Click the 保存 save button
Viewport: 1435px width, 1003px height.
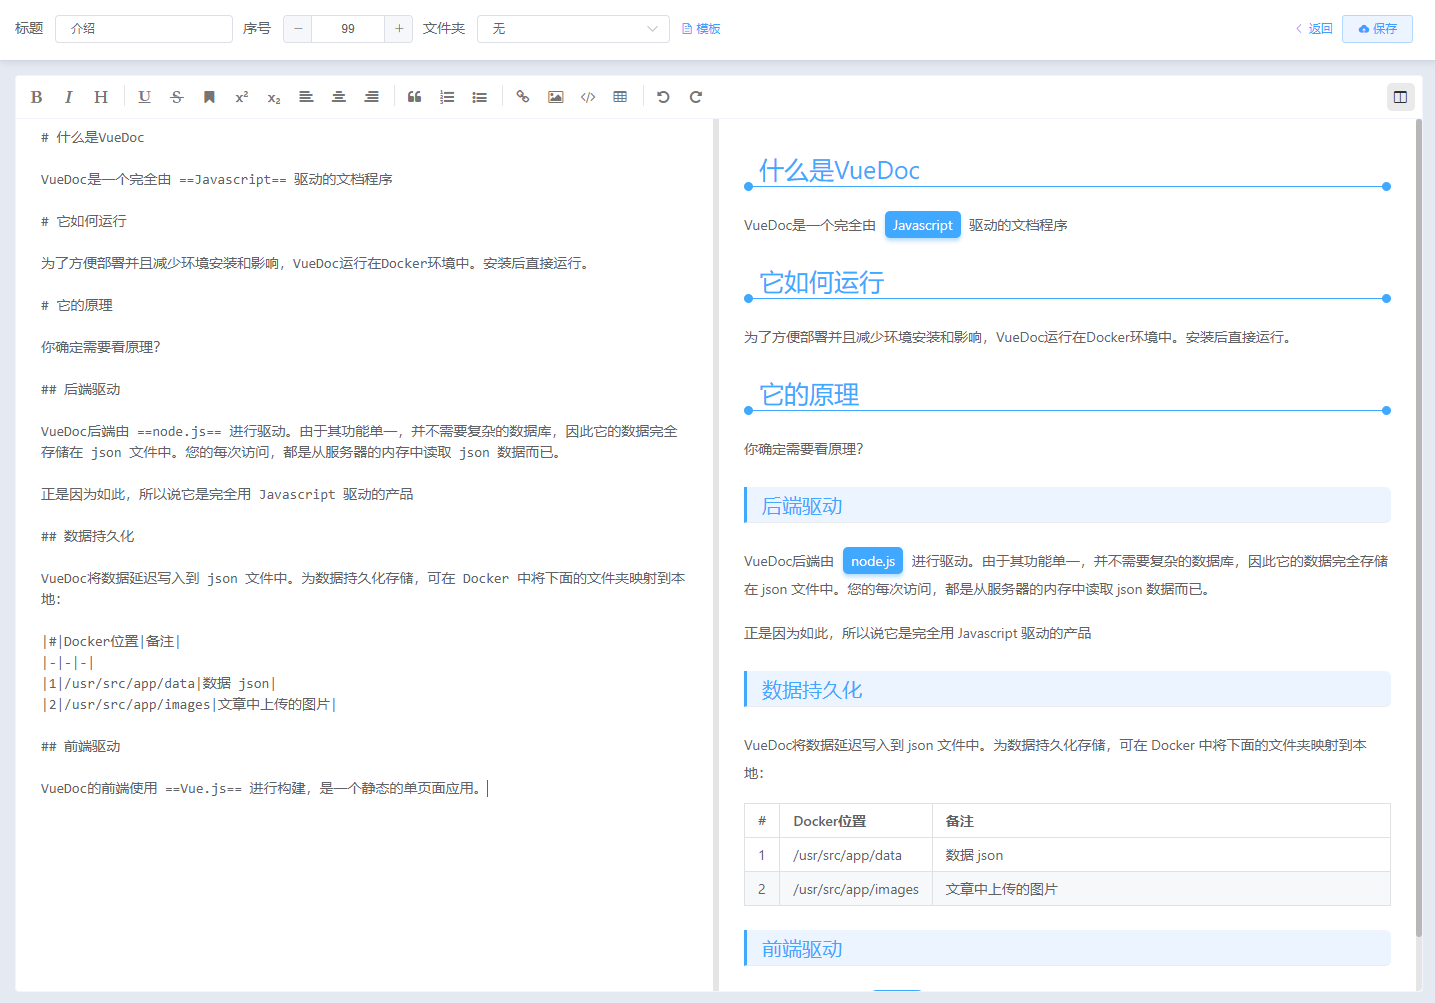click(1377, 29)
